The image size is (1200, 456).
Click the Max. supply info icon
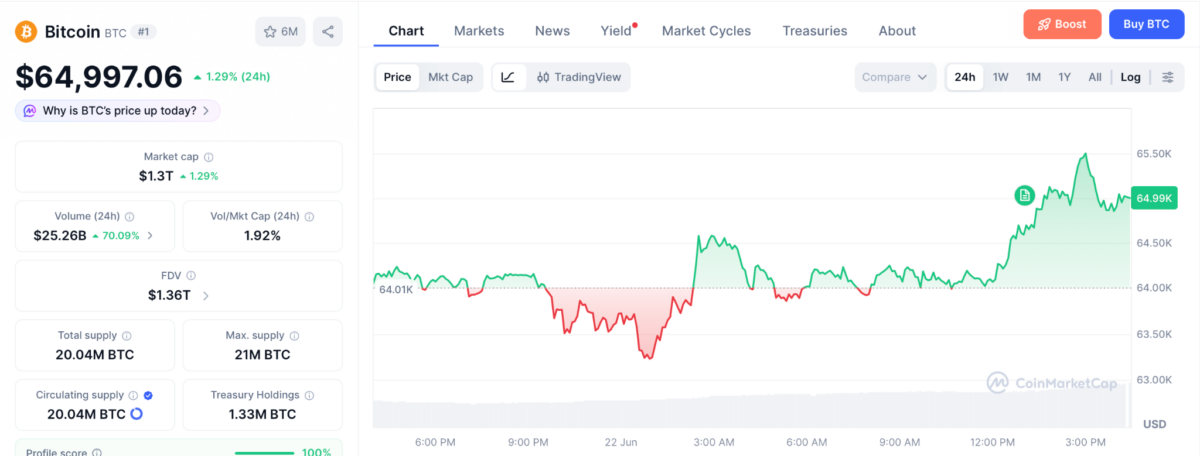click(295, 336)
